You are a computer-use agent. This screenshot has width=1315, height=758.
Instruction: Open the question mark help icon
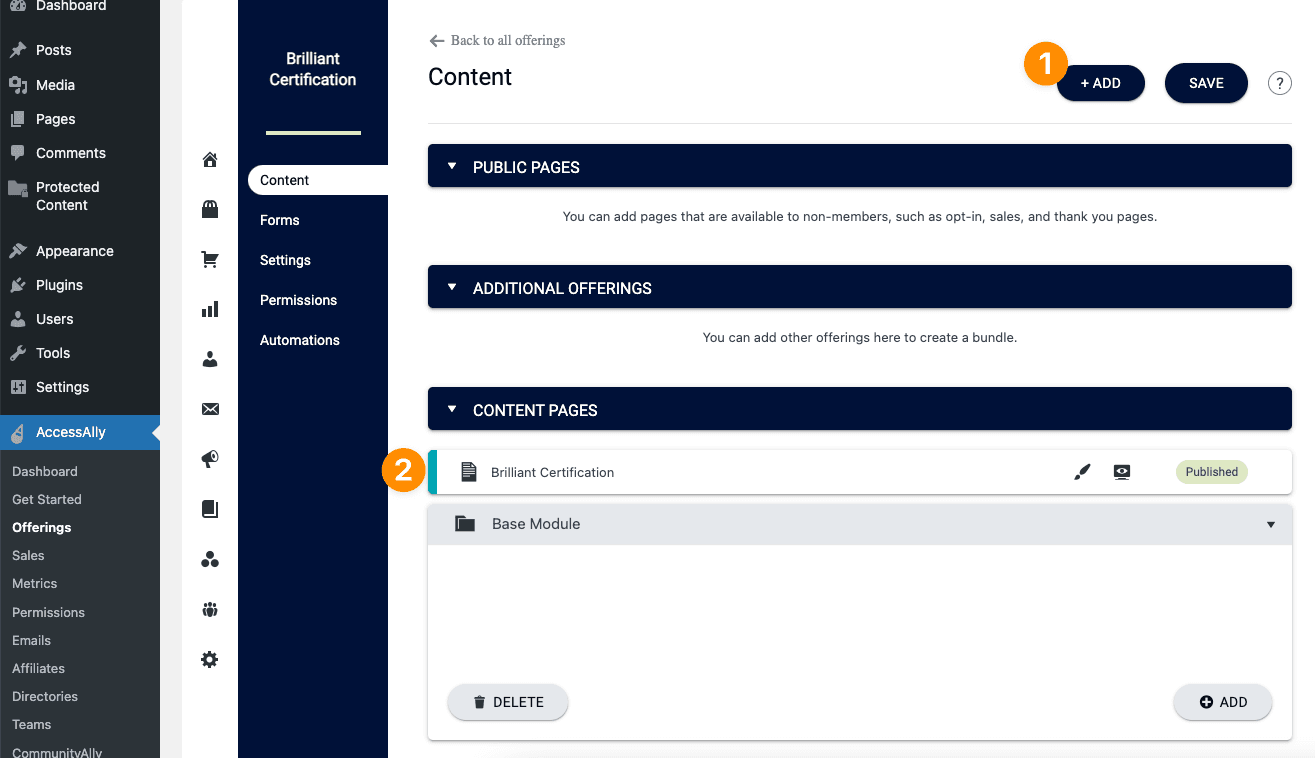click(x=1279, y=83)
